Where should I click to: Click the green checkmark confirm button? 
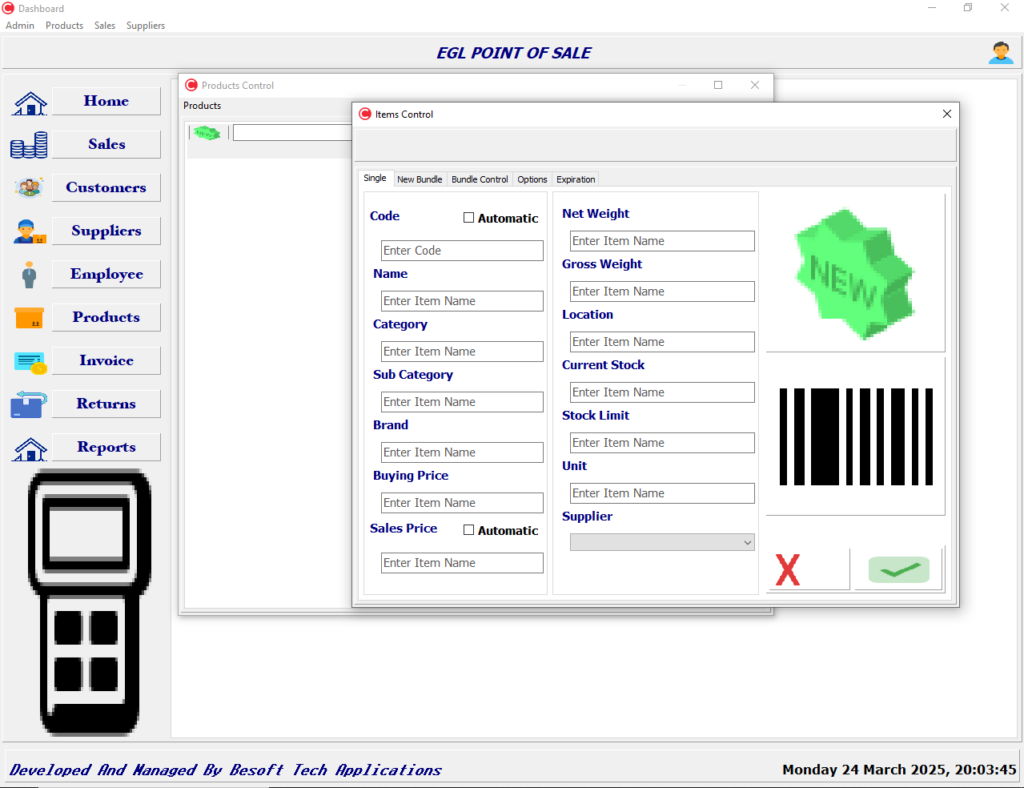coord(898,570)
